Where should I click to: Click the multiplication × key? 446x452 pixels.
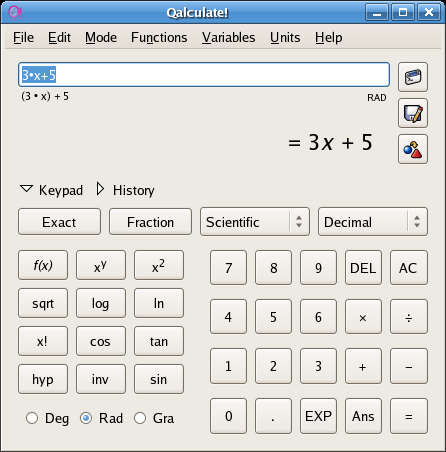pos(363,317)
